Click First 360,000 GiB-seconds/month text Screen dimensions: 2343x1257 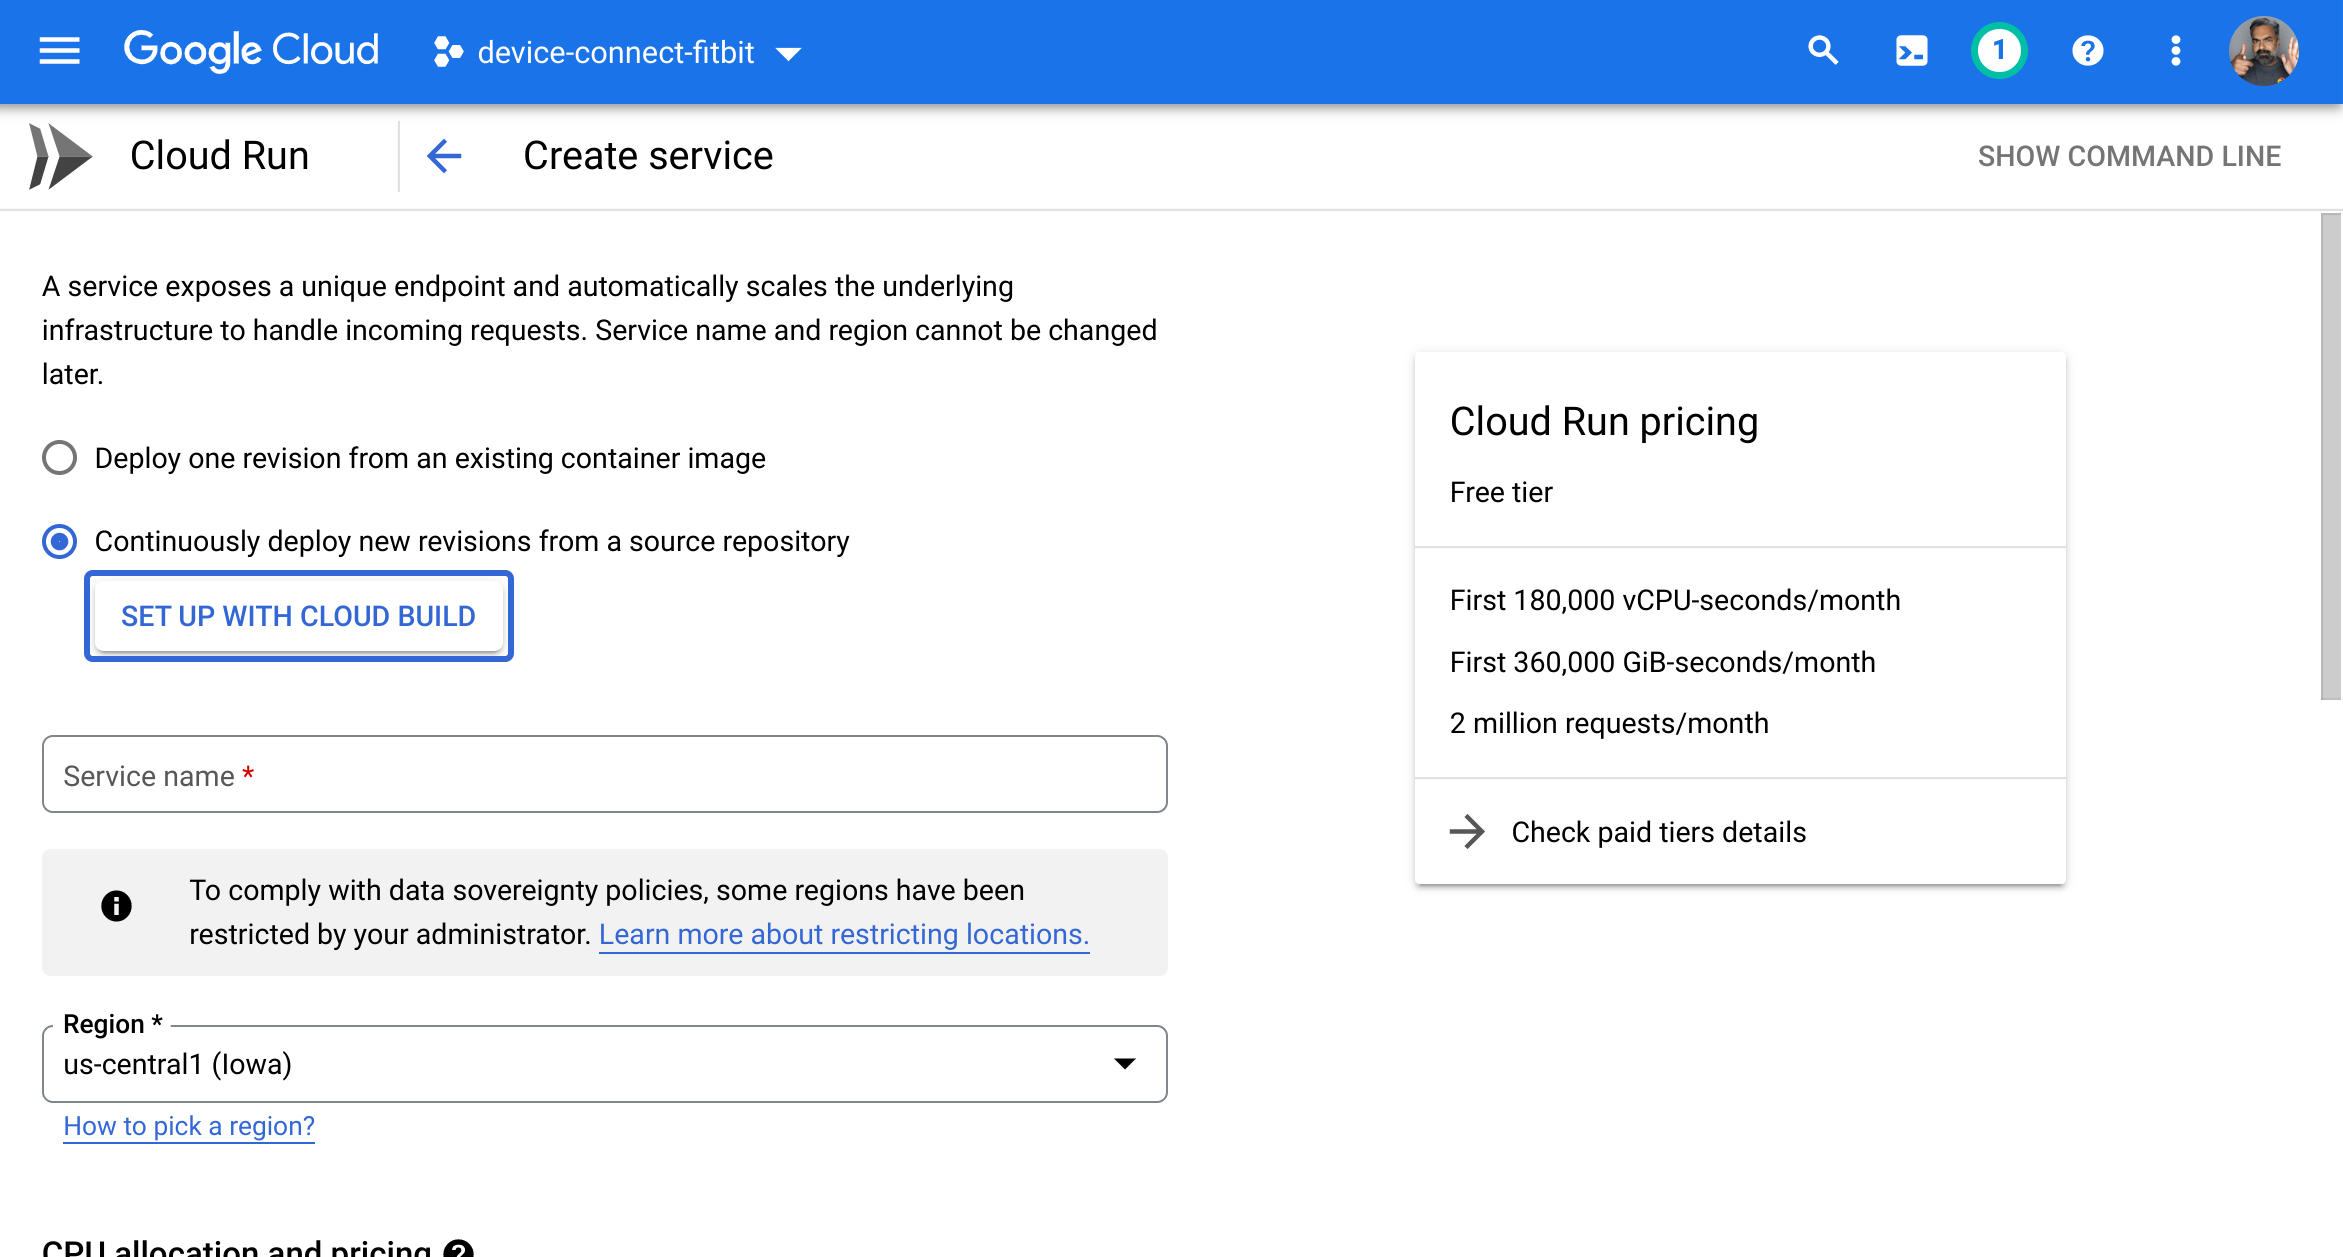pos(1662,662)
